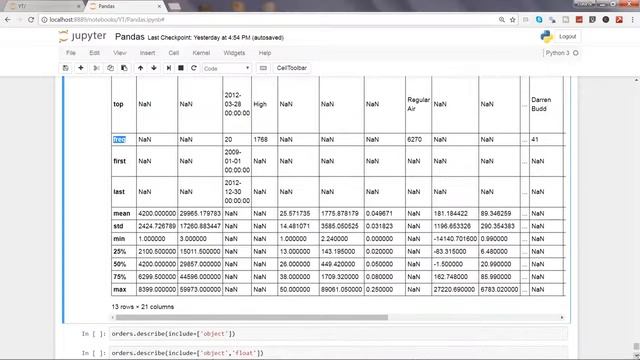The height and width of the screenshot is (360, 640).
Task: Click the dark round extension icon
Action: click(606, 20)
